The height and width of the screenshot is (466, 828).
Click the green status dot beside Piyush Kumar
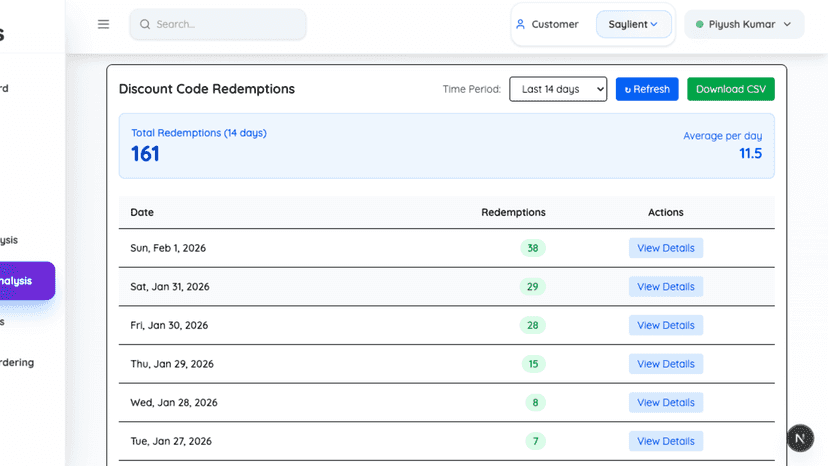pyautogui.click(x=700, y=24)
